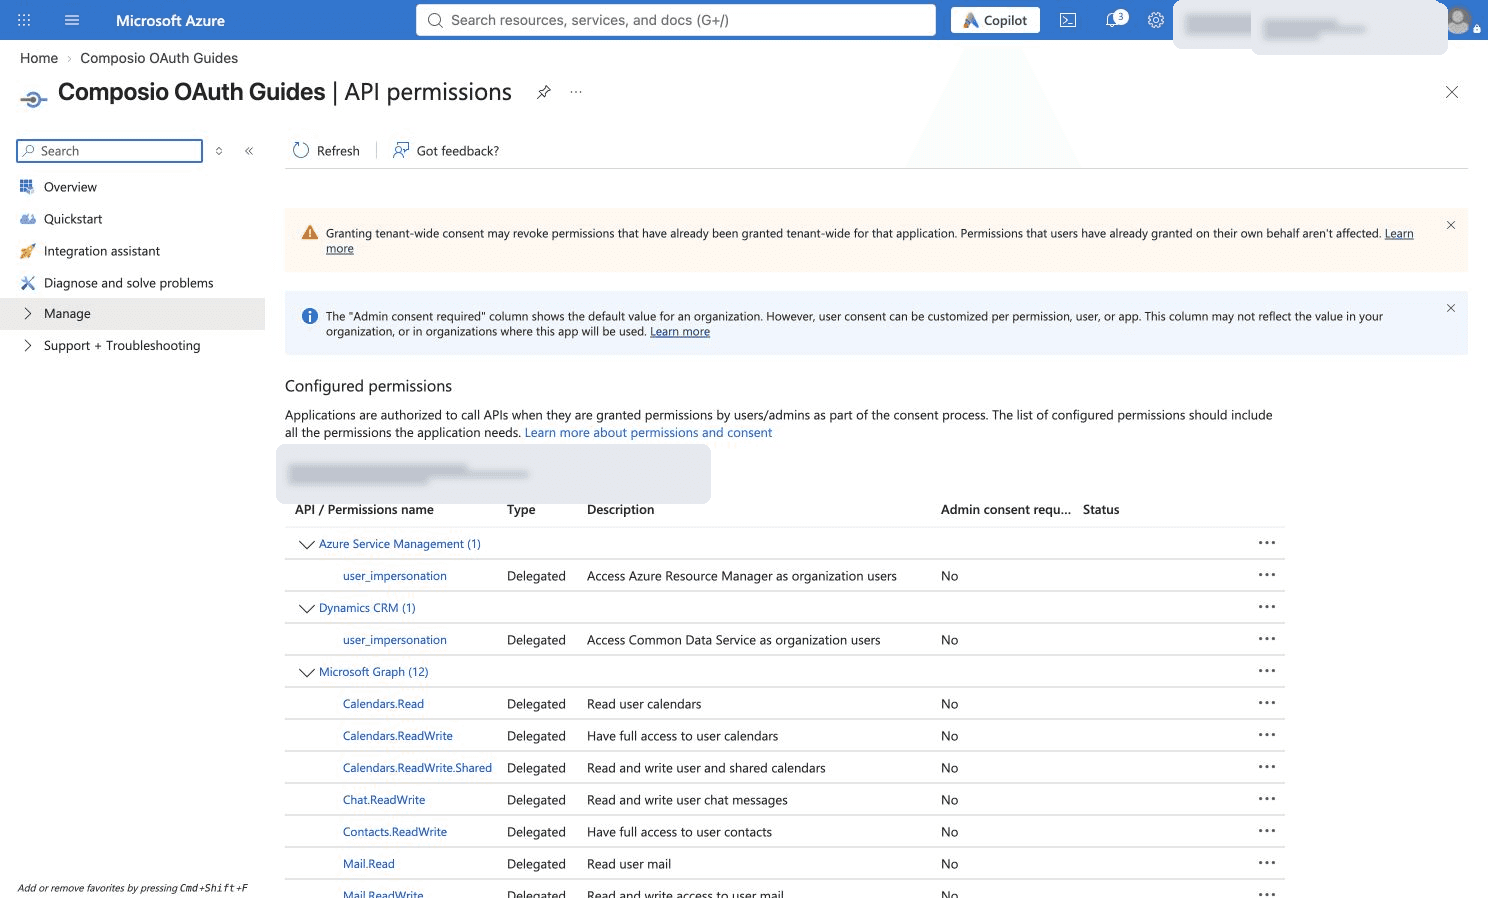Launch Cloud Shell from the top bar

pos(1068,20)
